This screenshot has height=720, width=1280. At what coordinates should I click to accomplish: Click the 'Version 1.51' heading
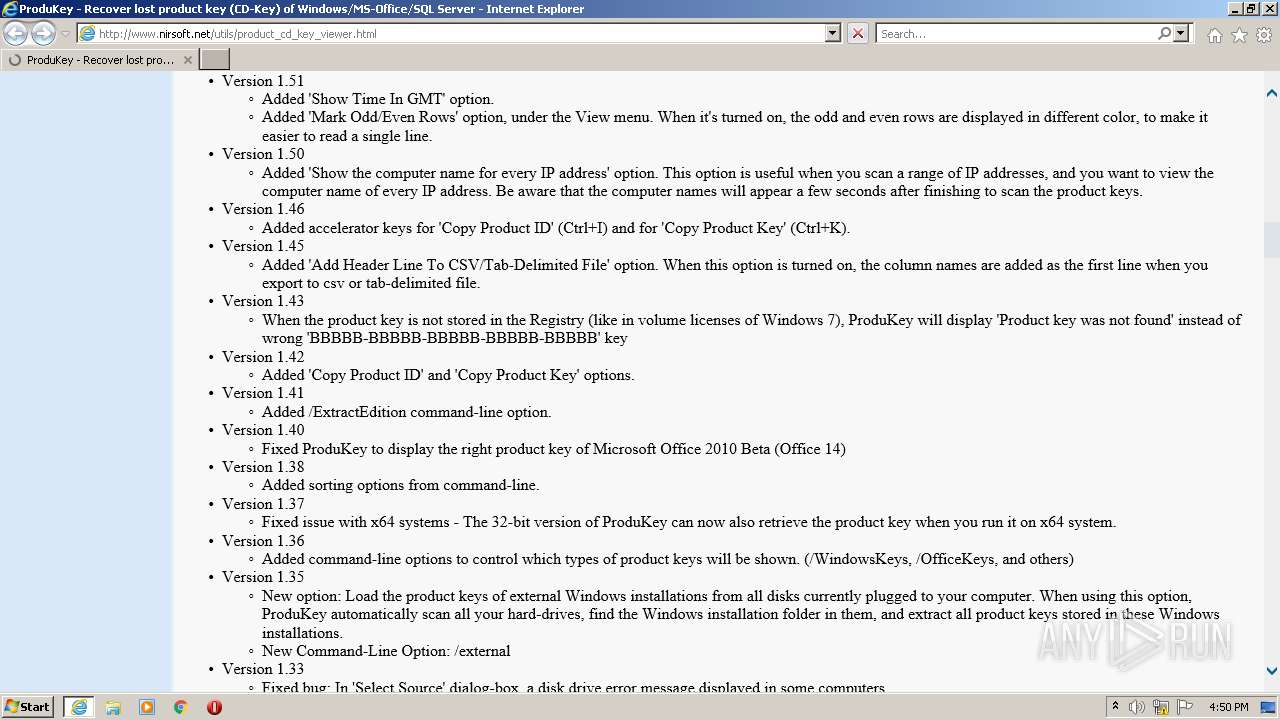click(x=263, y=81)
